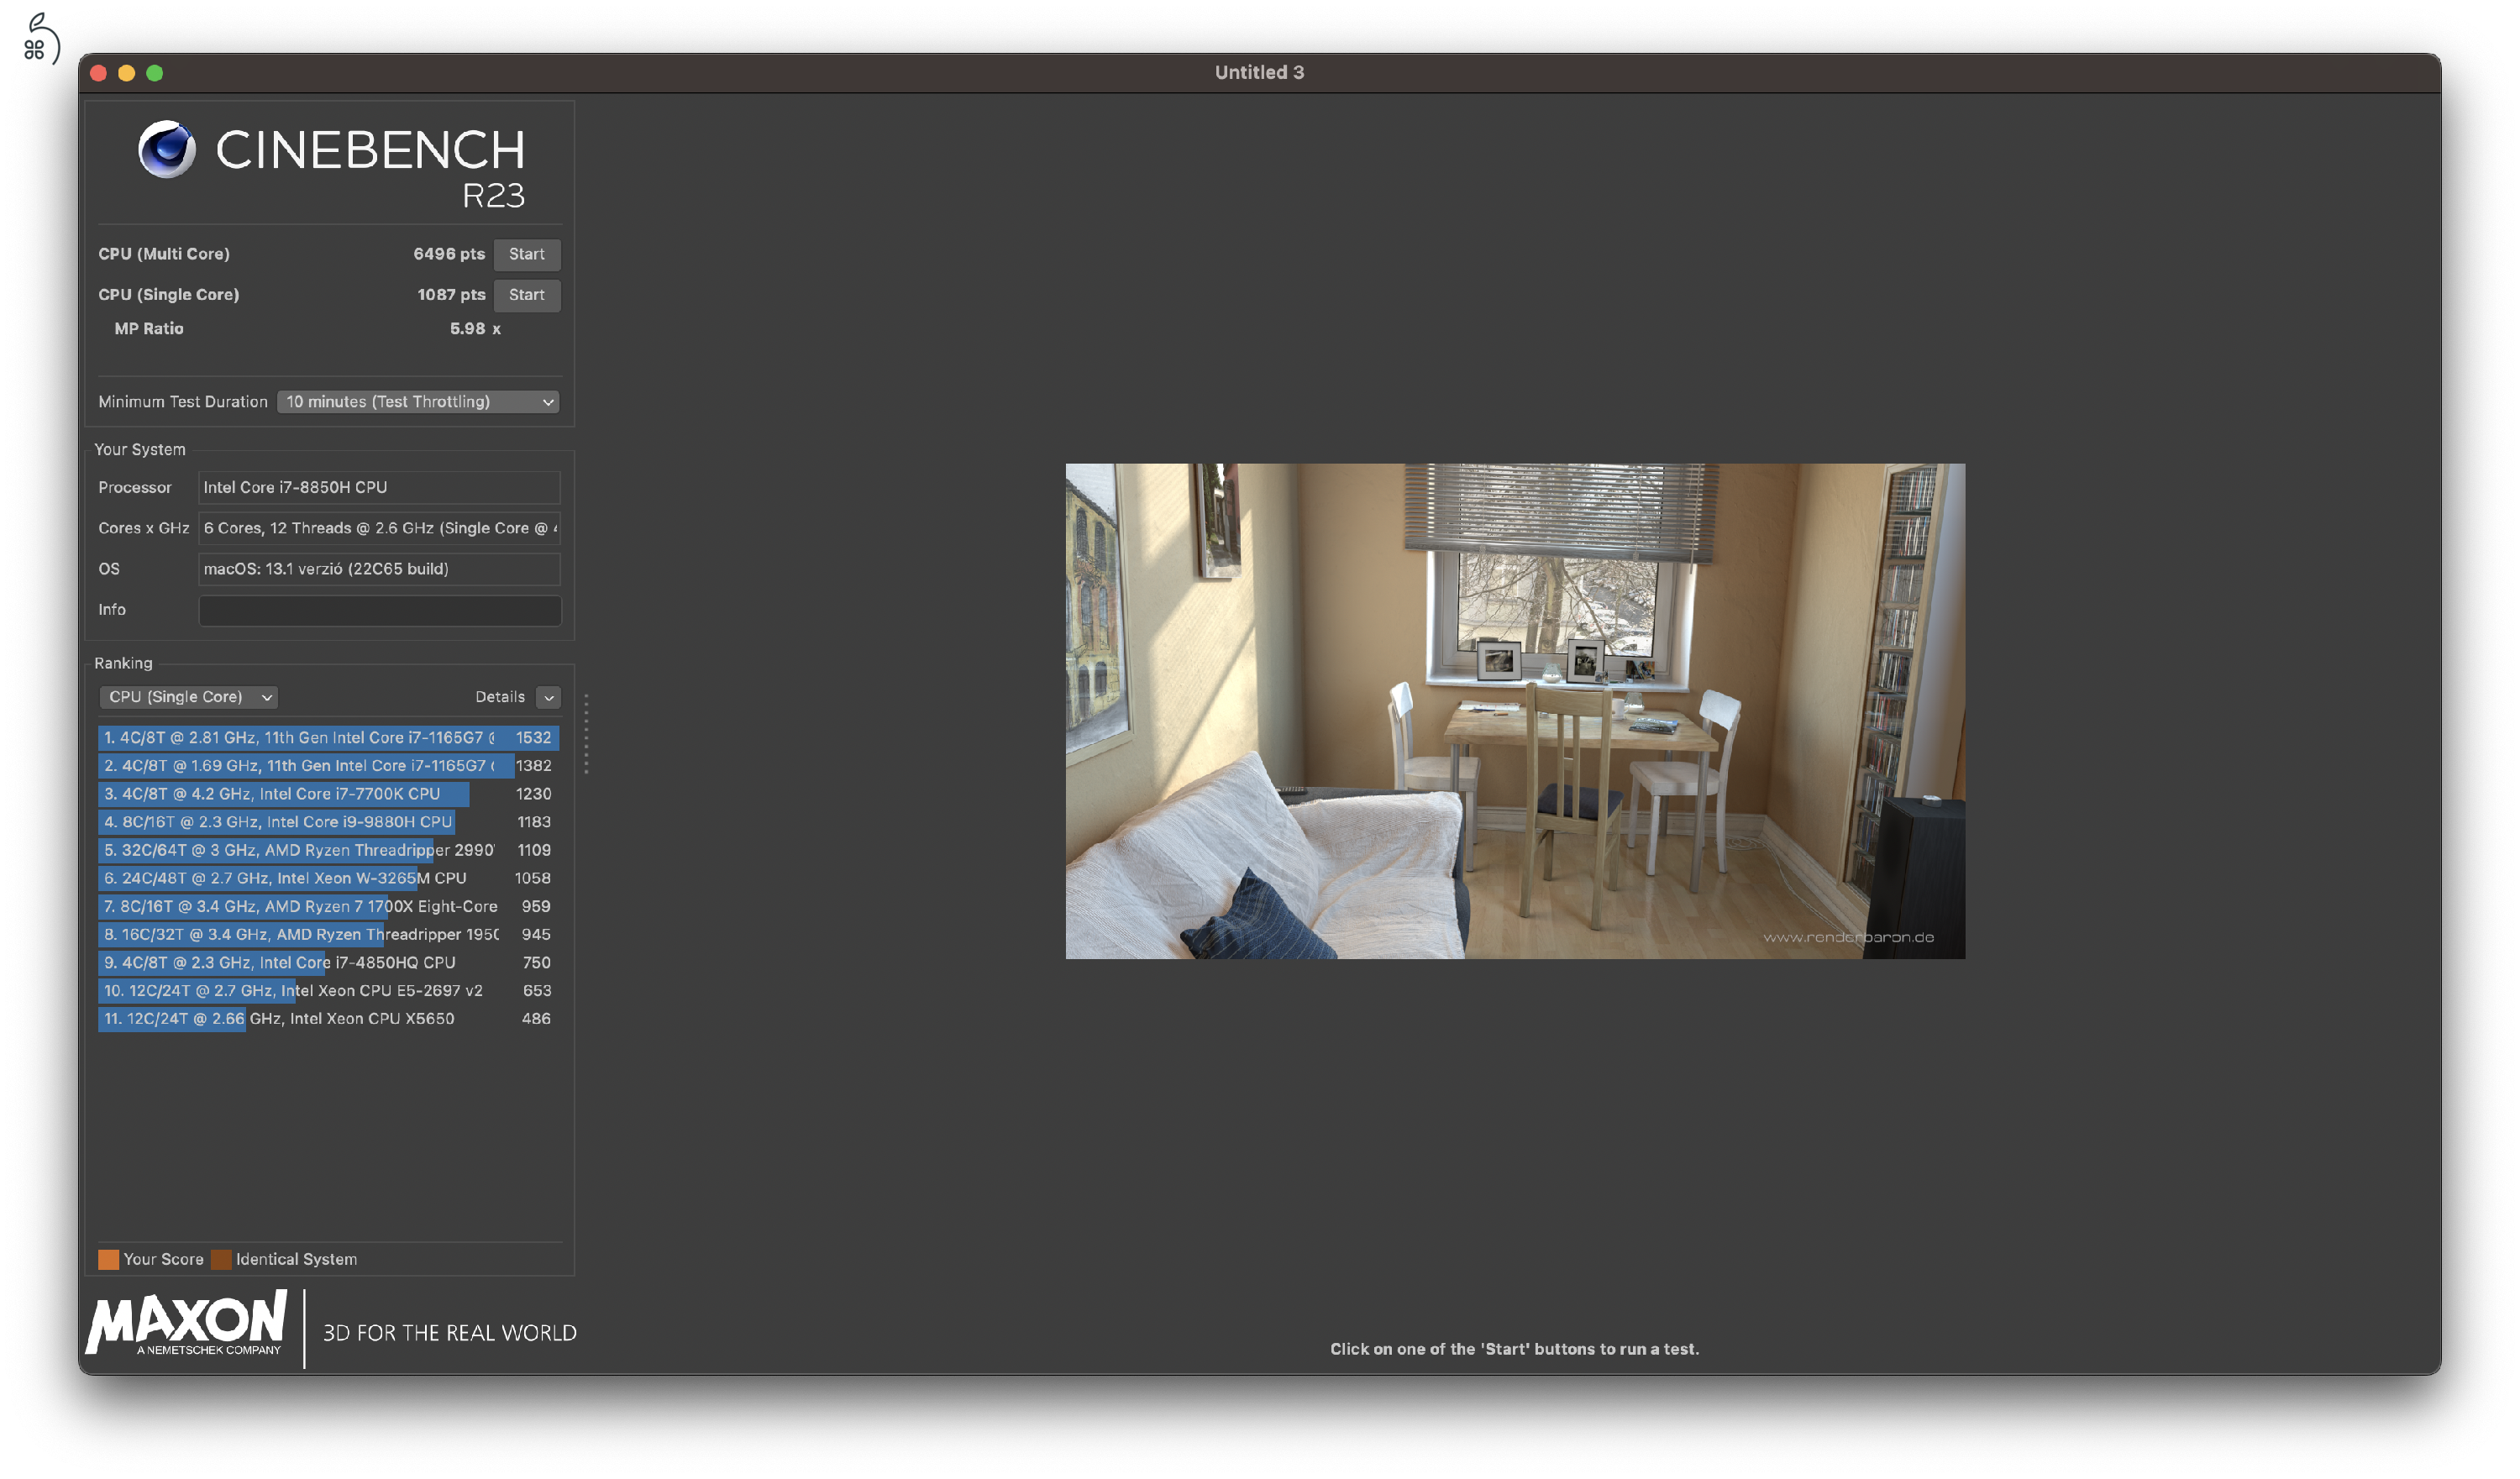Click the OS field showing macOS 13.1

(380, 569)
